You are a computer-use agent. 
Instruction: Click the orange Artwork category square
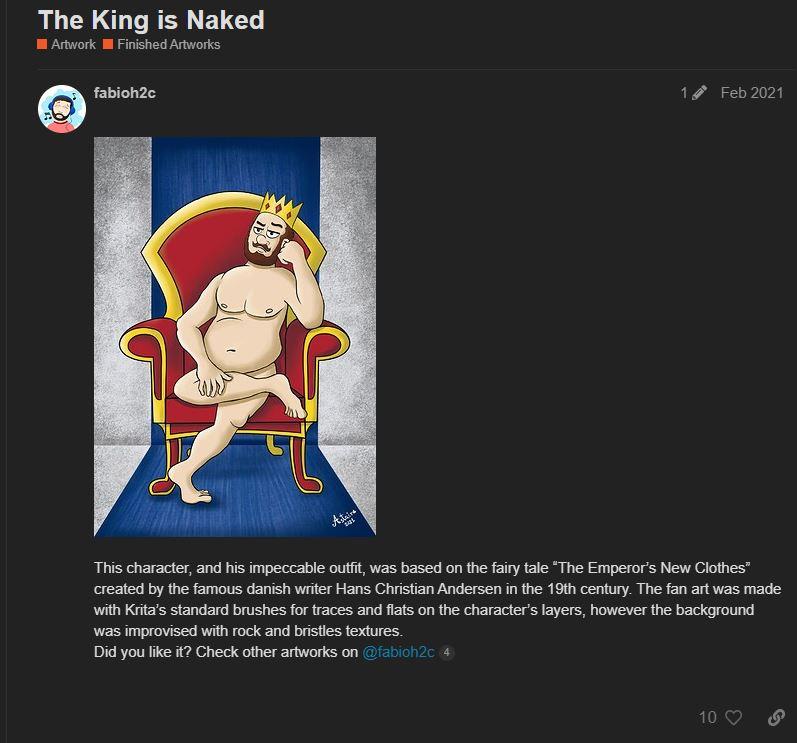click(42, 44)
